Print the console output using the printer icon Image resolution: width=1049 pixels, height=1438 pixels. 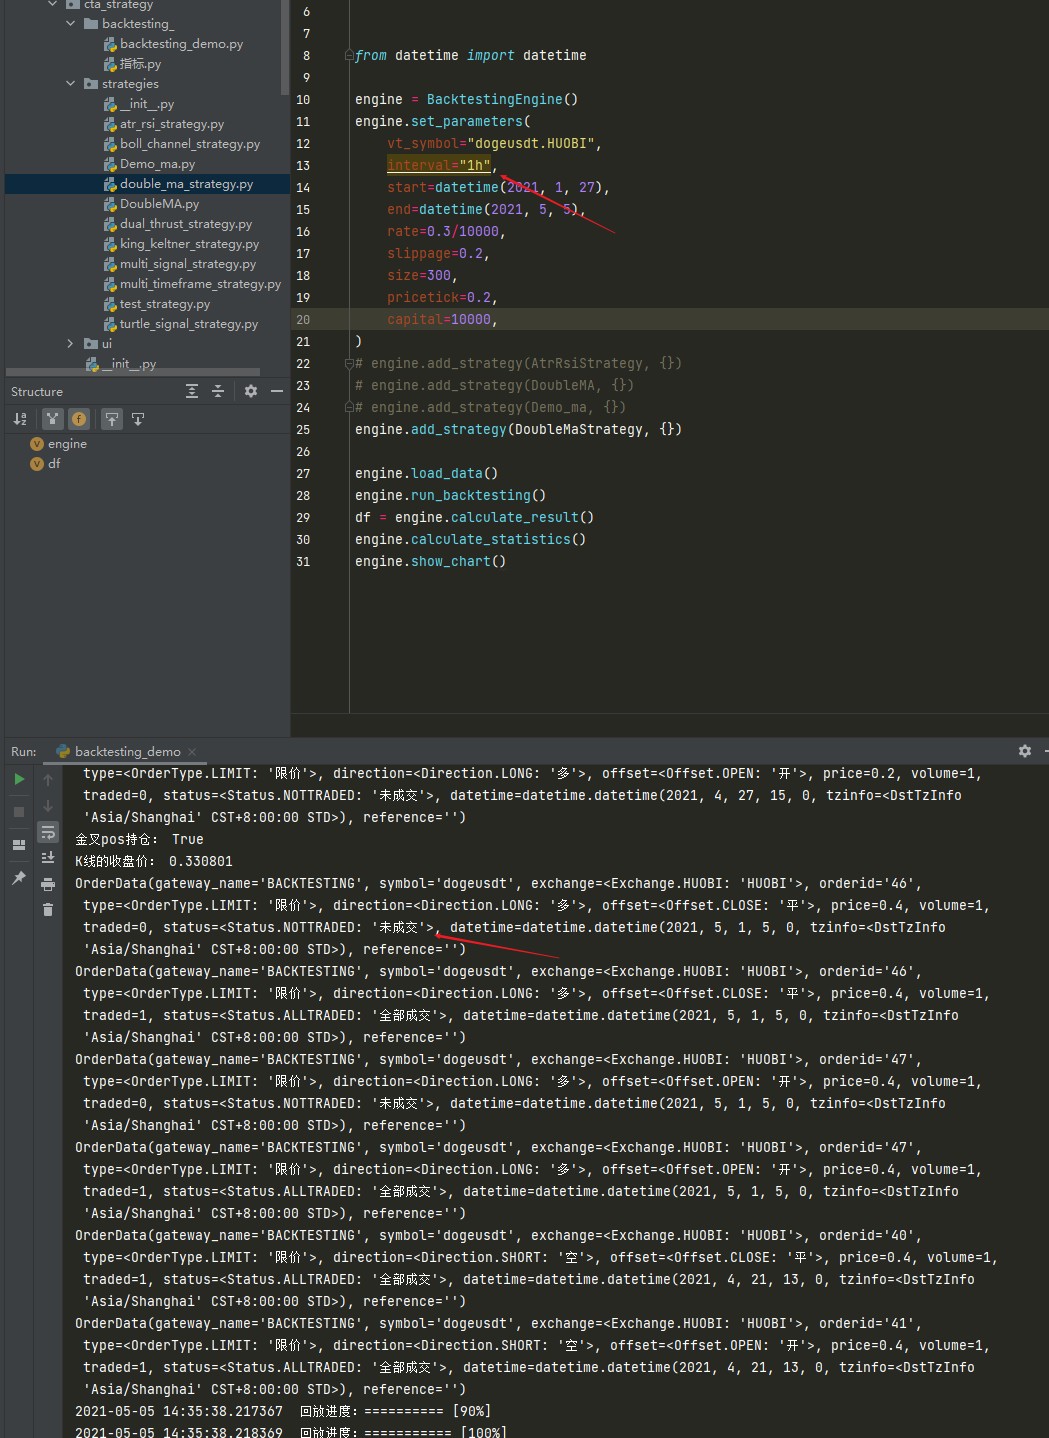pos(48,884)
